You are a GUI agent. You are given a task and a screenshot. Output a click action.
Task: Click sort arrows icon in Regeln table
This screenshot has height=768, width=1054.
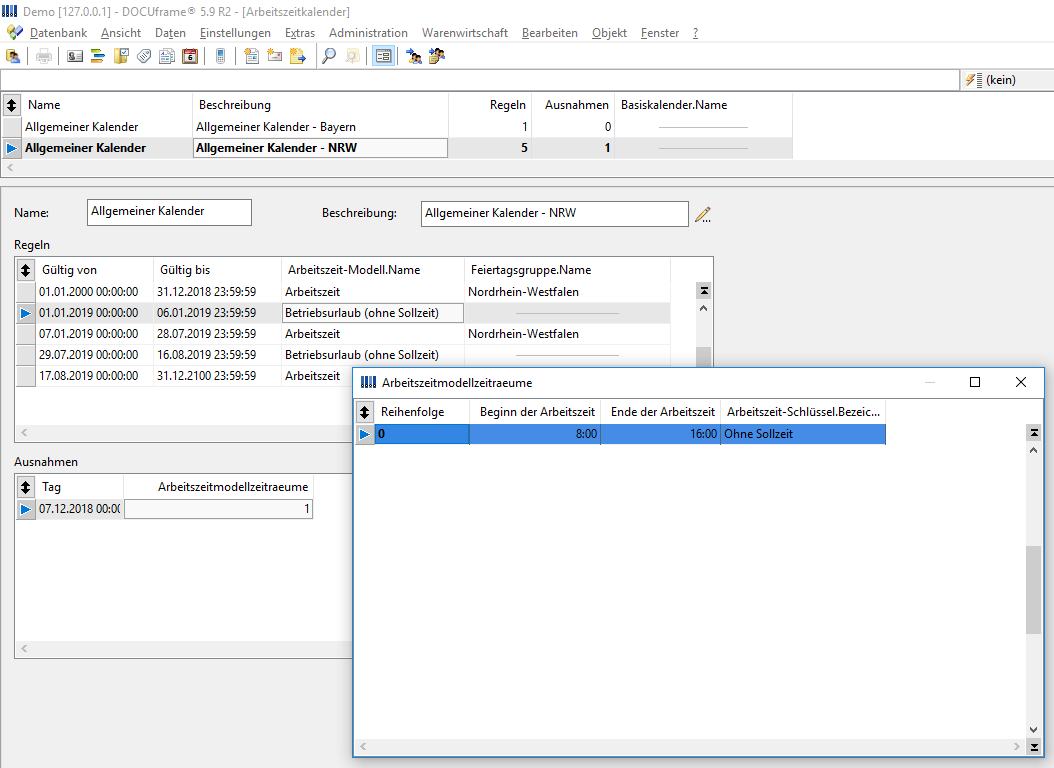tap(26, 270)
